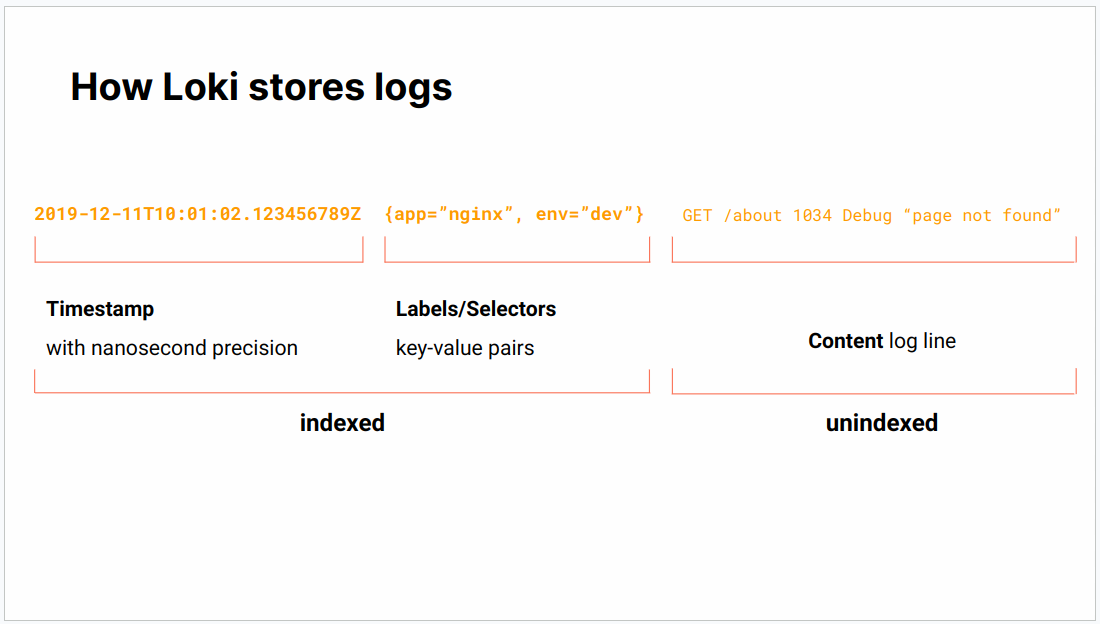Click the bracket line under the labels string
The width and height of the screenshot is (1100, 624).
click(517, 262)
